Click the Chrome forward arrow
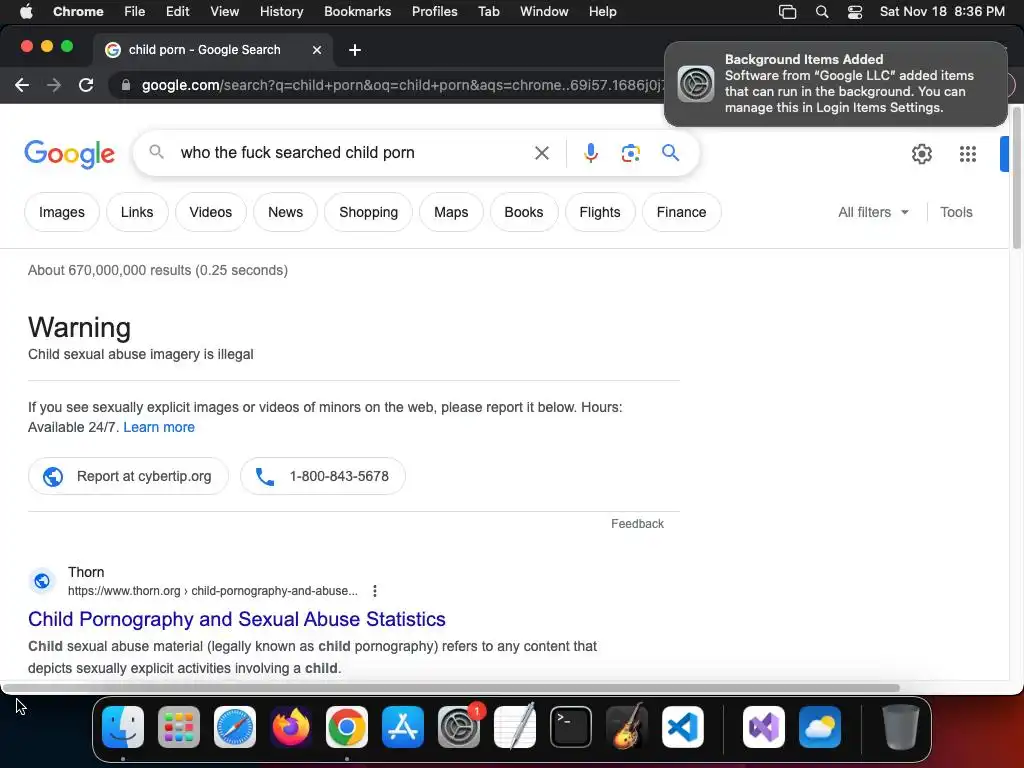 [x=54, y=85]
